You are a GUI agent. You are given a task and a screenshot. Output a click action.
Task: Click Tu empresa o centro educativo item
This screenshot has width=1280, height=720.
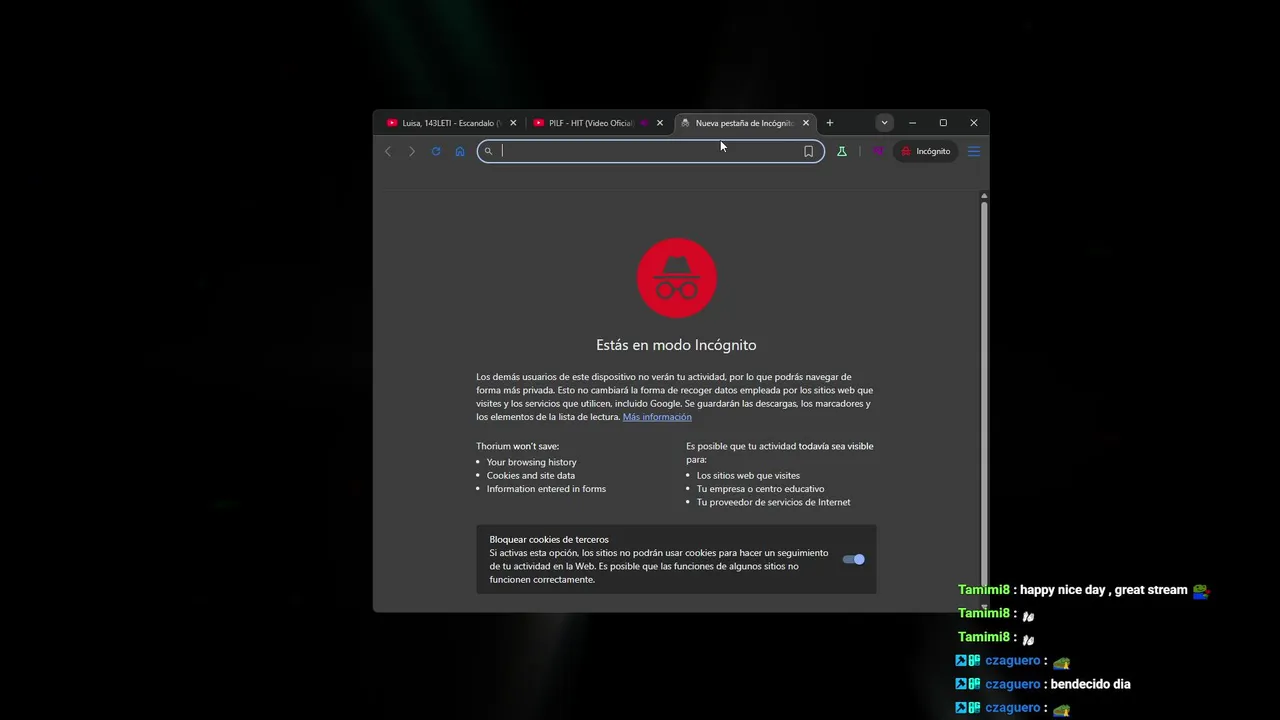pyautogui.click(x=761, y=489)
